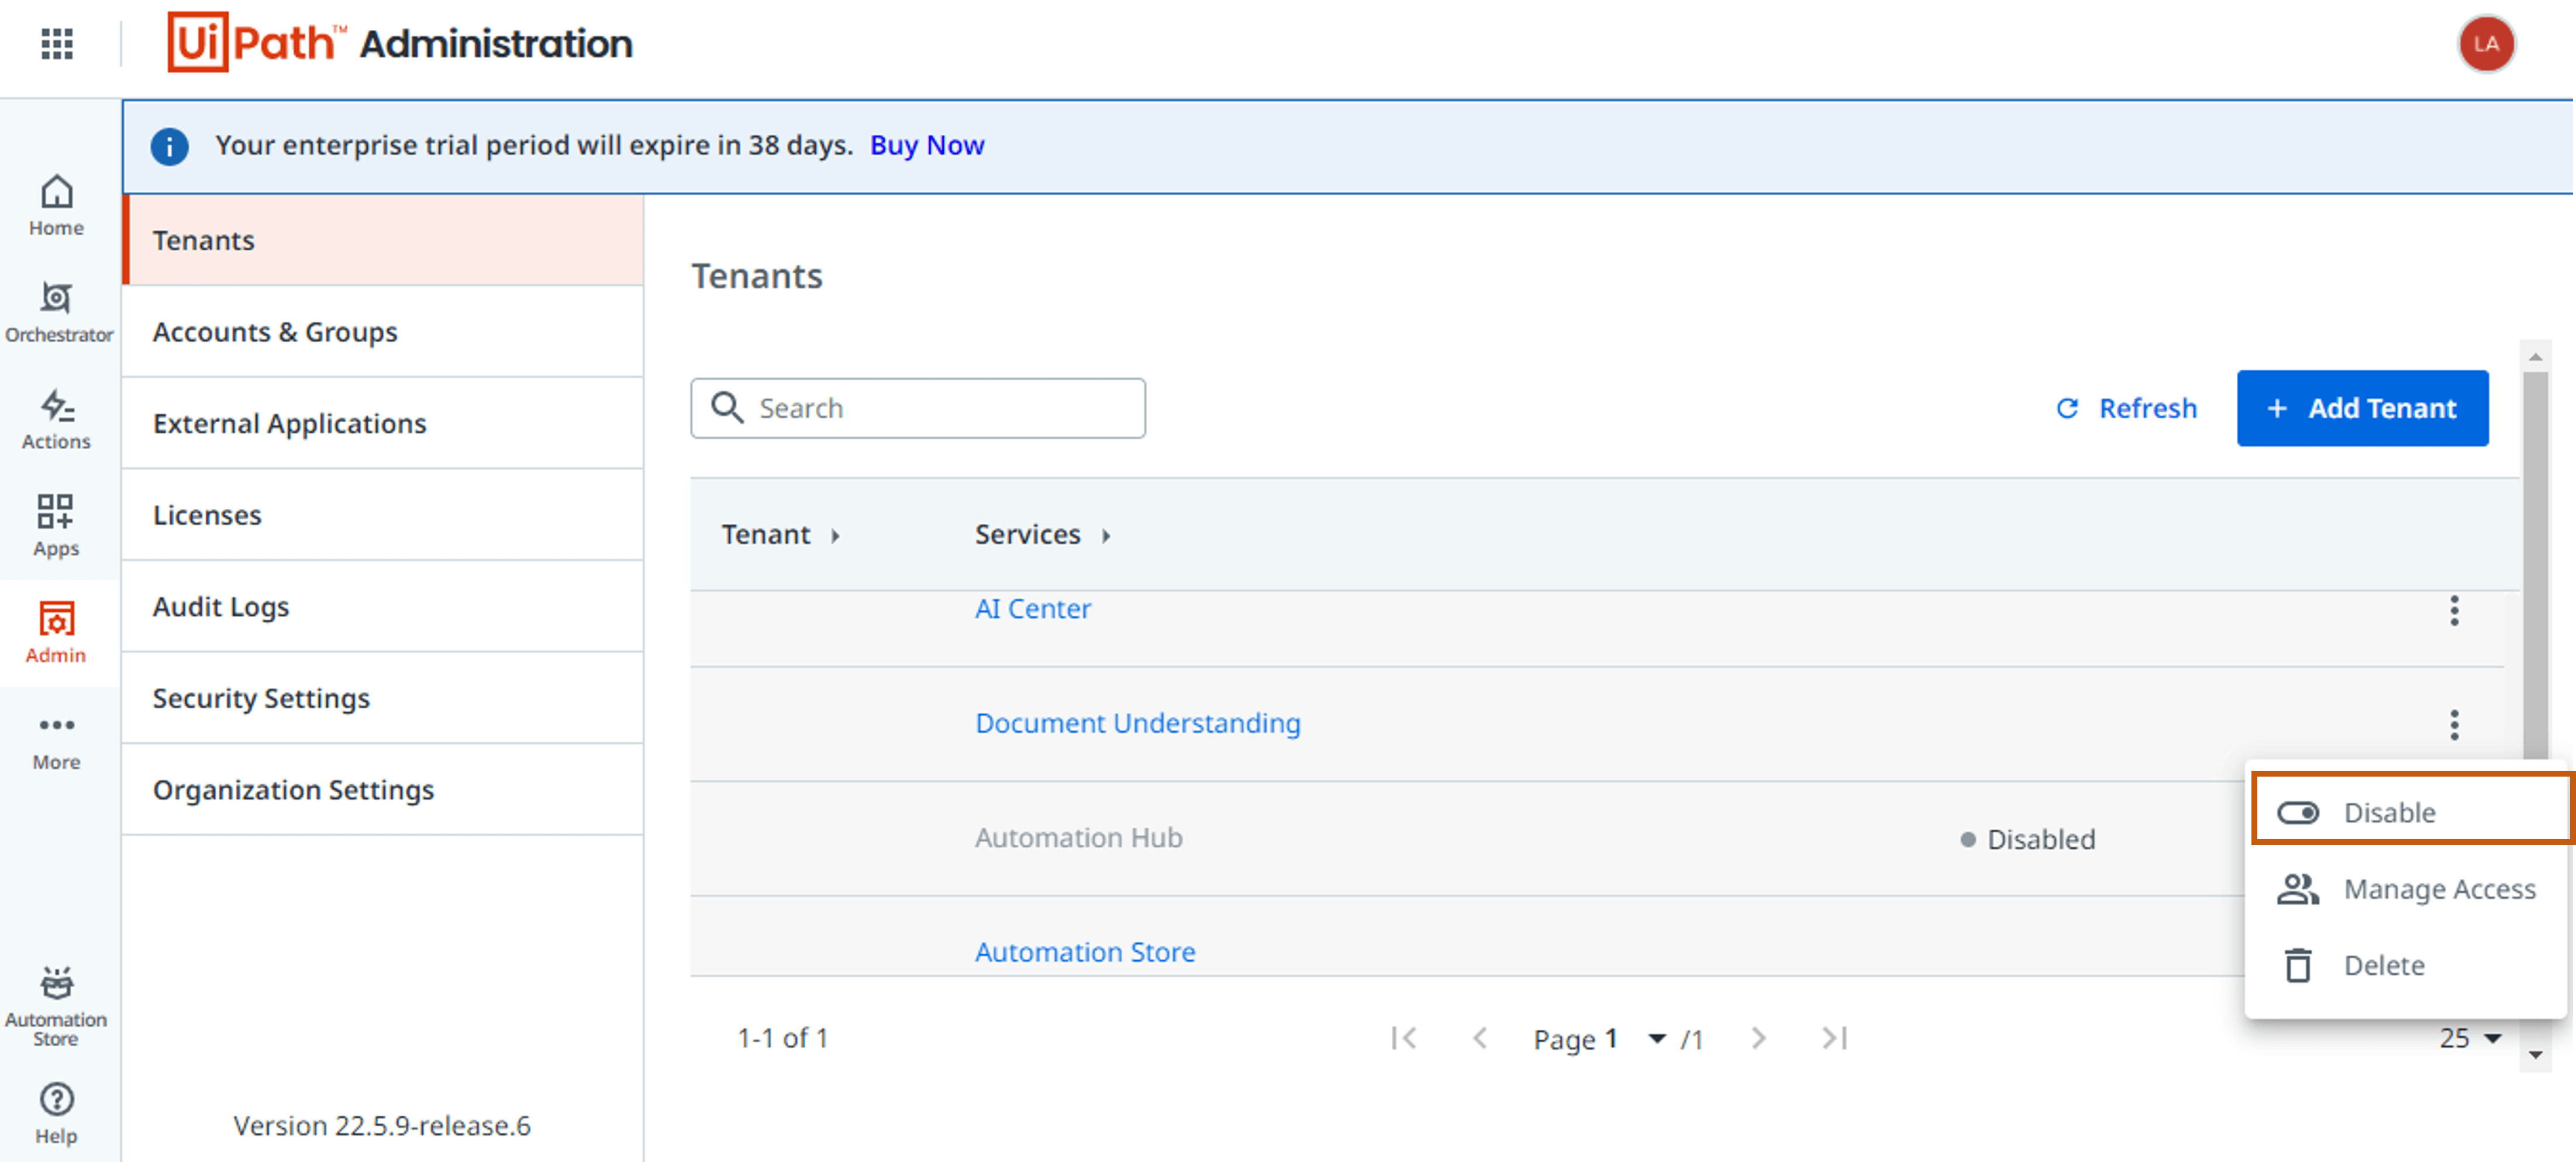Open Orchestrator from the left rail
2576x1162 pixels.
tap(58, 313)
